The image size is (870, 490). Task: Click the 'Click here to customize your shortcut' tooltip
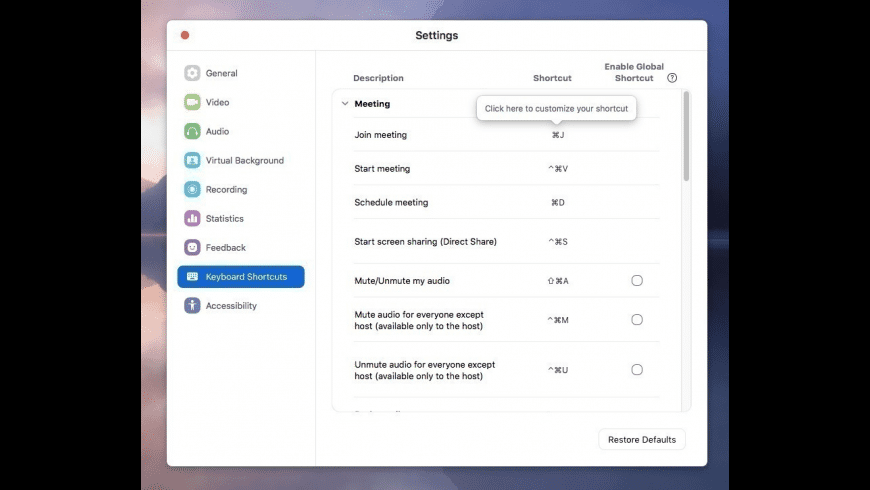click(x=557, y=108)
